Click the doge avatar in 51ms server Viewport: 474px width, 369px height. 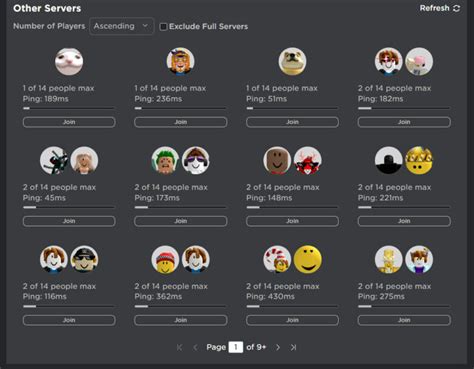tap(292, 61)
